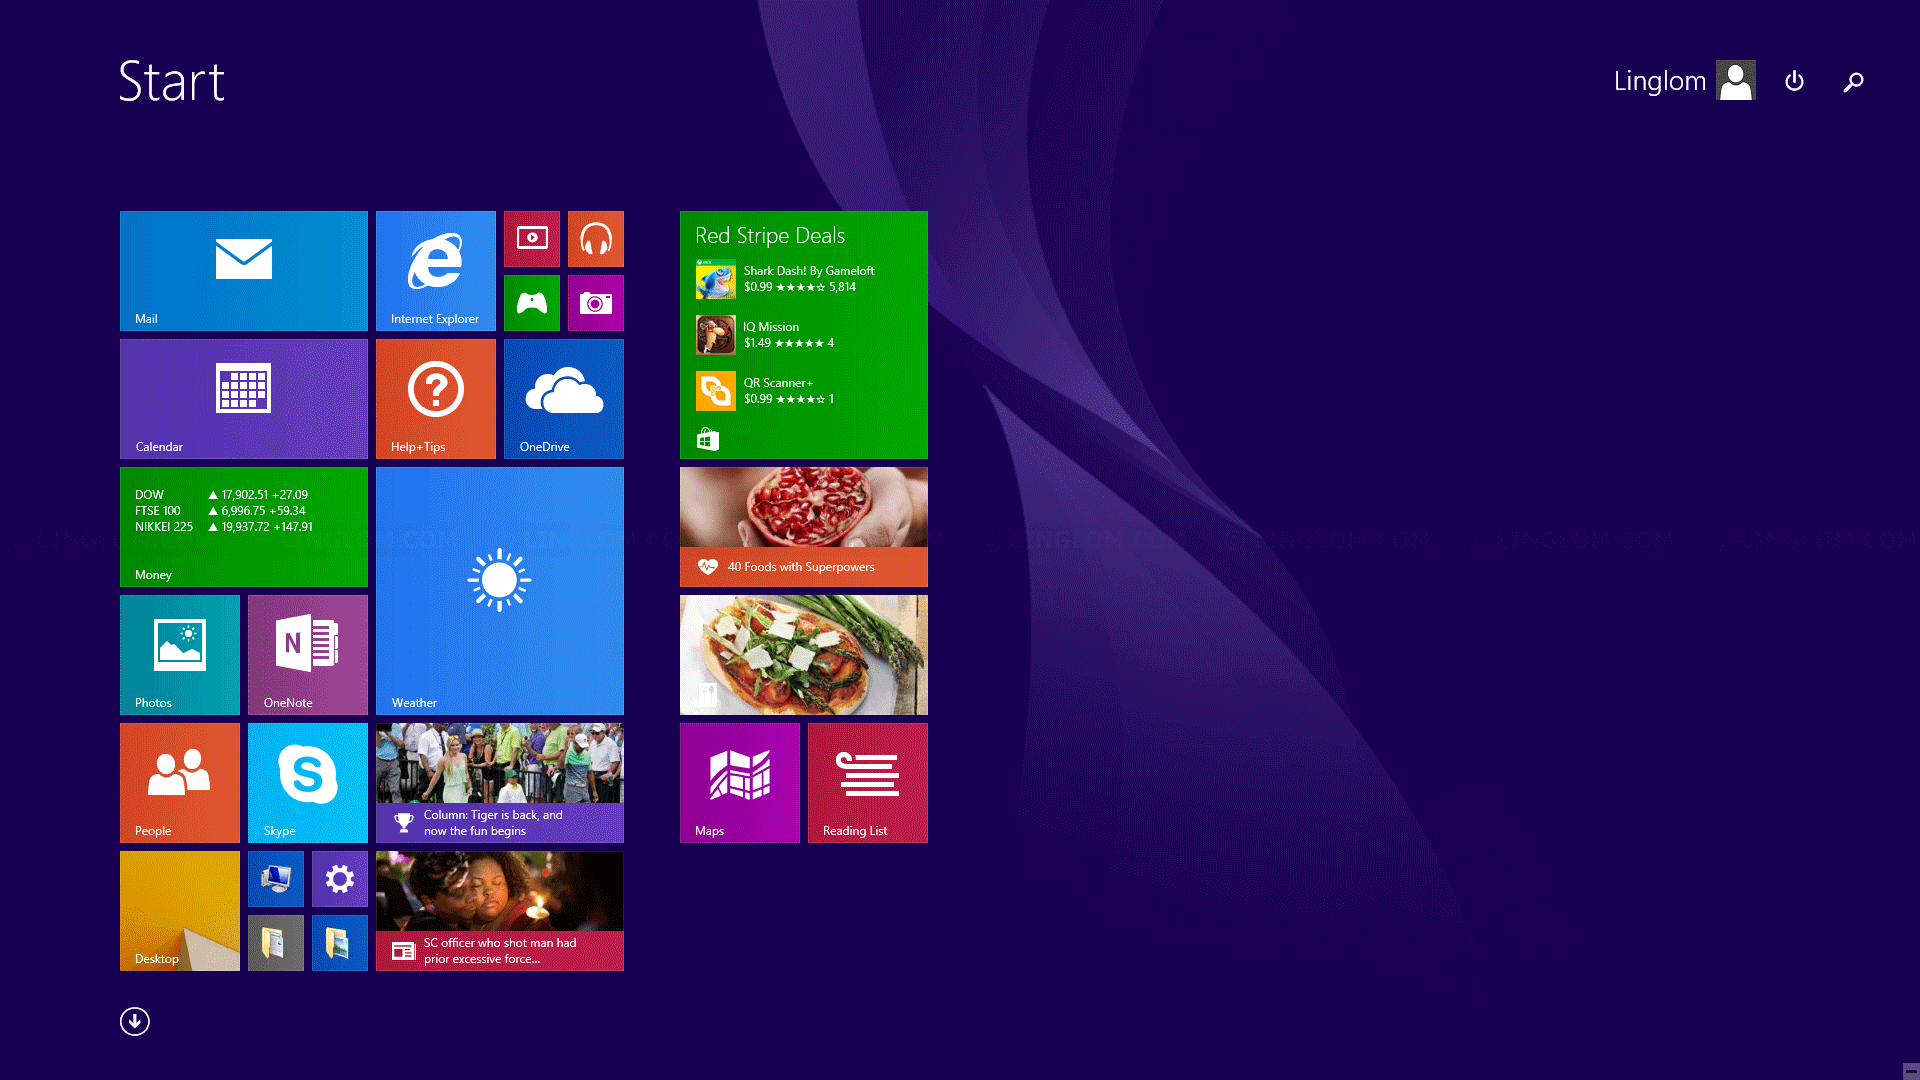Launch Internet Explorer

click(x=435, y=270)
